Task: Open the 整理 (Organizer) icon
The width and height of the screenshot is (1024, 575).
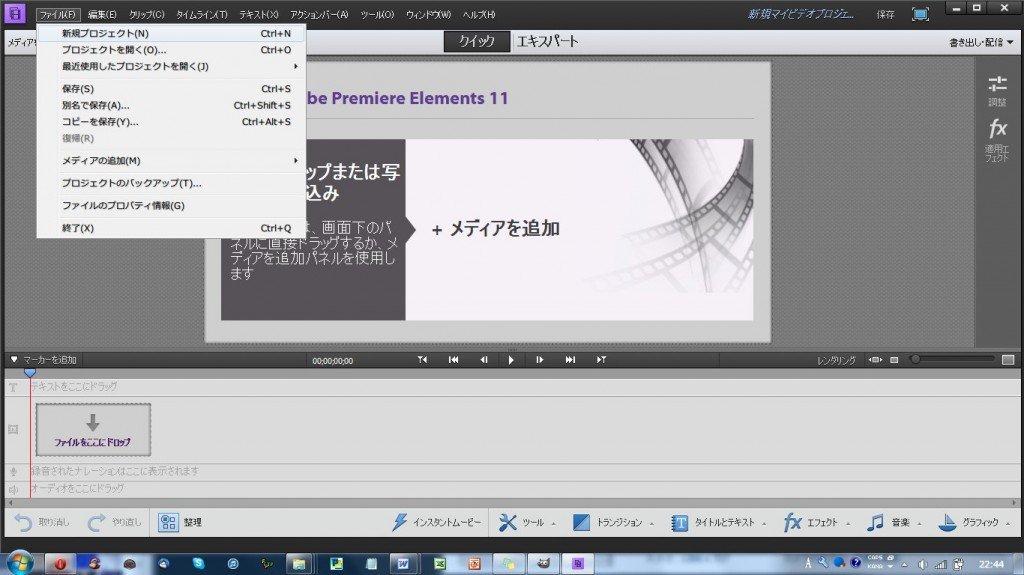Action: click(x=168, y=522)
